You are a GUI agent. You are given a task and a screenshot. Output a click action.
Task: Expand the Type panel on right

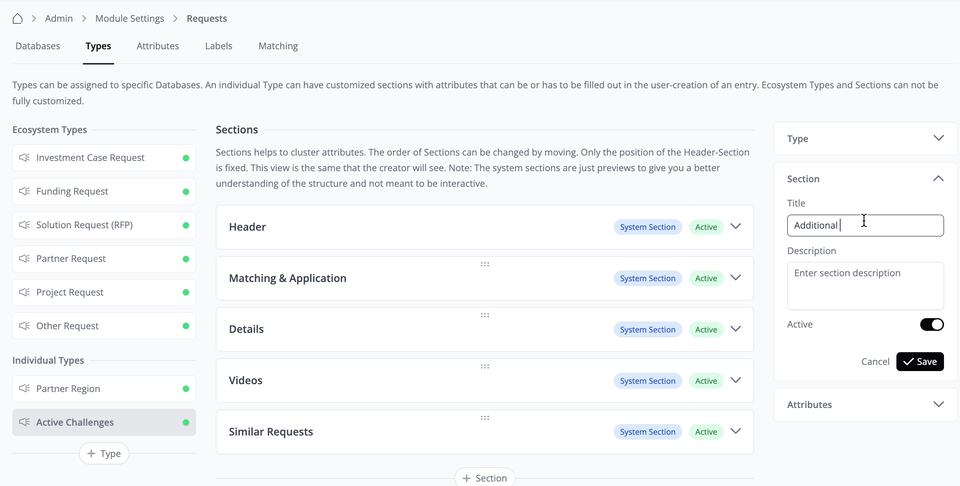pyautogui.click(x=937, y=139)
